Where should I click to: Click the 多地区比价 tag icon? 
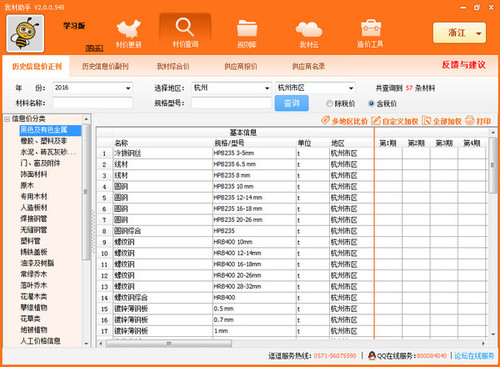[x=325, y=120]
